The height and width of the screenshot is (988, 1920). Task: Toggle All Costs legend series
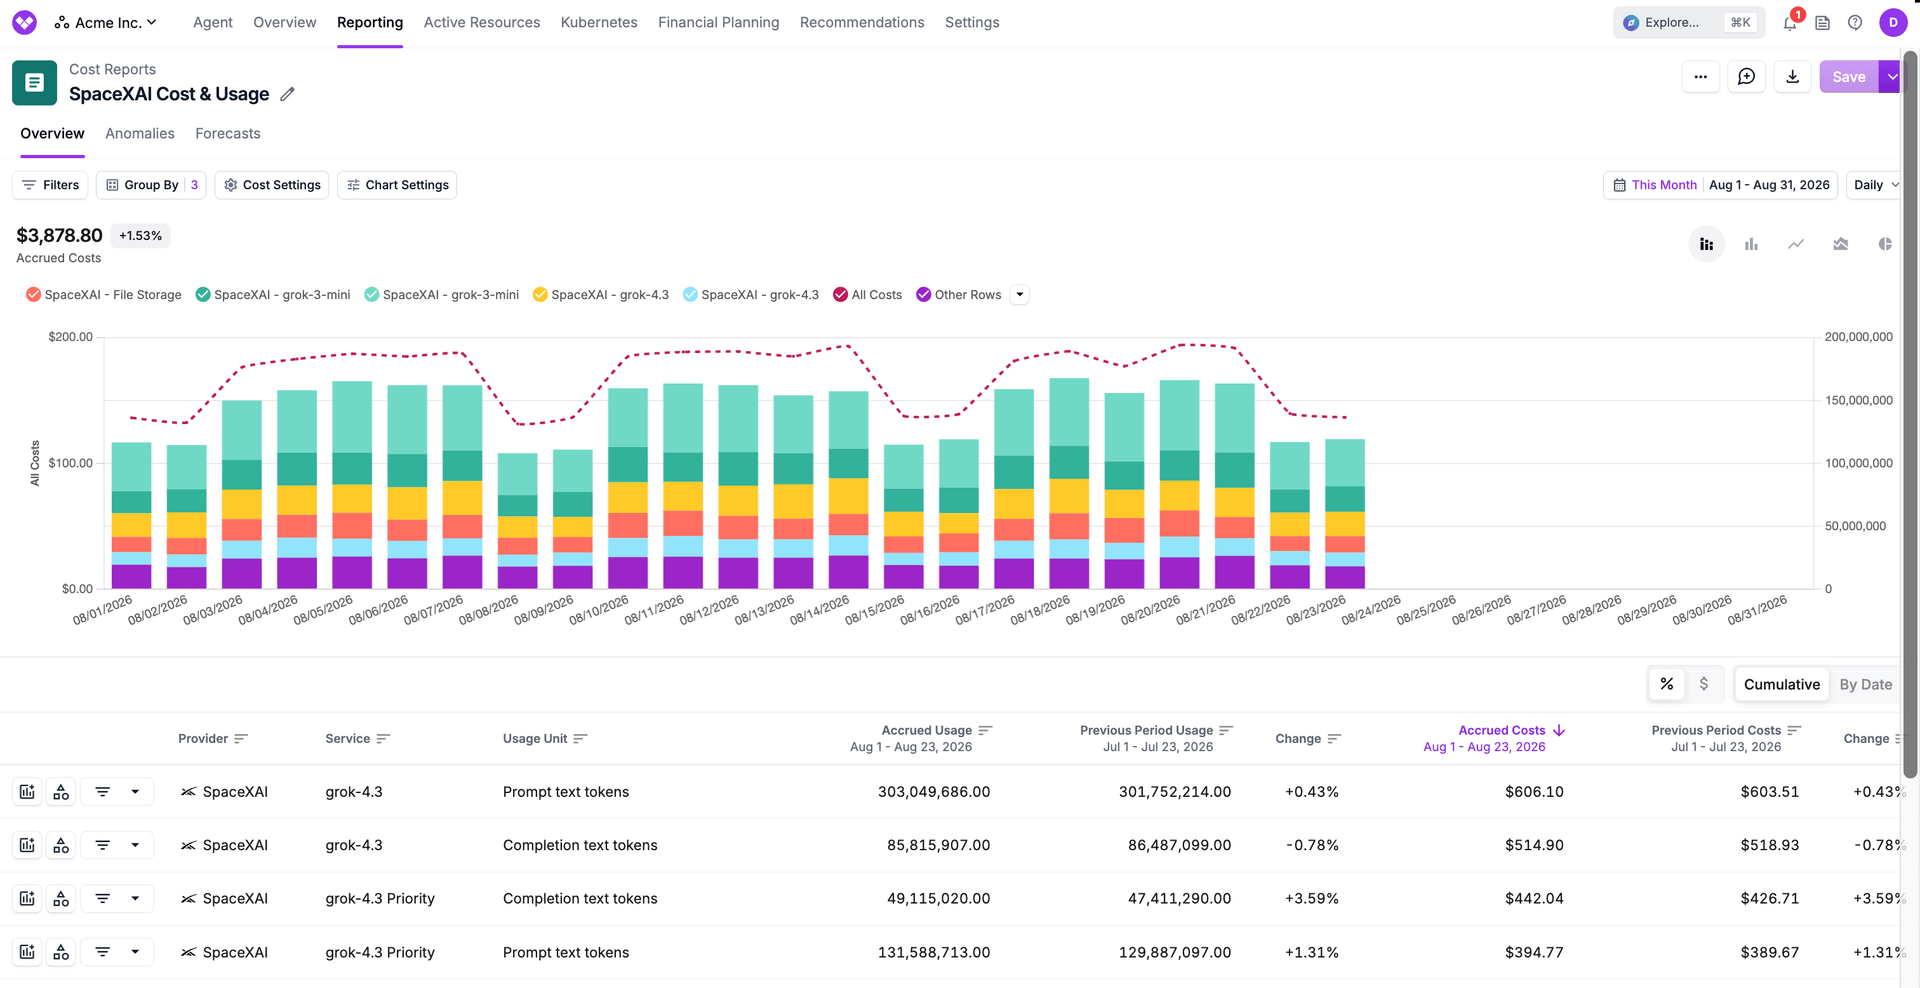point(868,295)
